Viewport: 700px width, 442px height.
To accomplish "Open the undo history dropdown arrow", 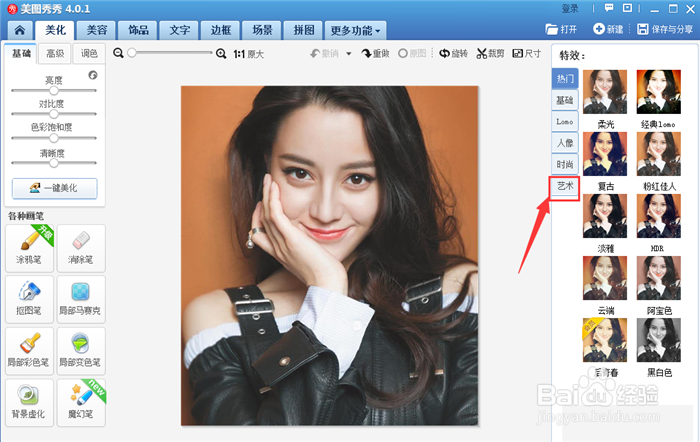I will tap(349, 54).
